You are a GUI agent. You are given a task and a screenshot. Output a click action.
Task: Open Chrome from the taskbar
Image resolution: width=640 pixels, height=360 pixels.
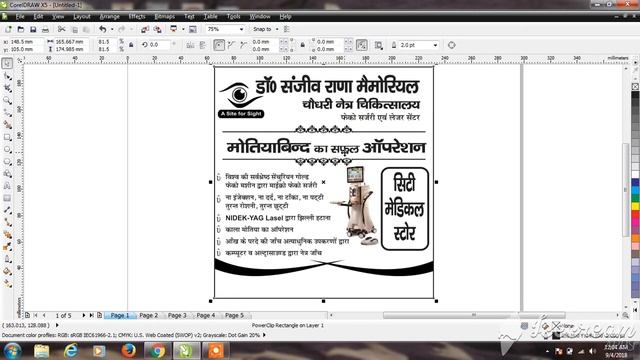(x=157, y=351)
